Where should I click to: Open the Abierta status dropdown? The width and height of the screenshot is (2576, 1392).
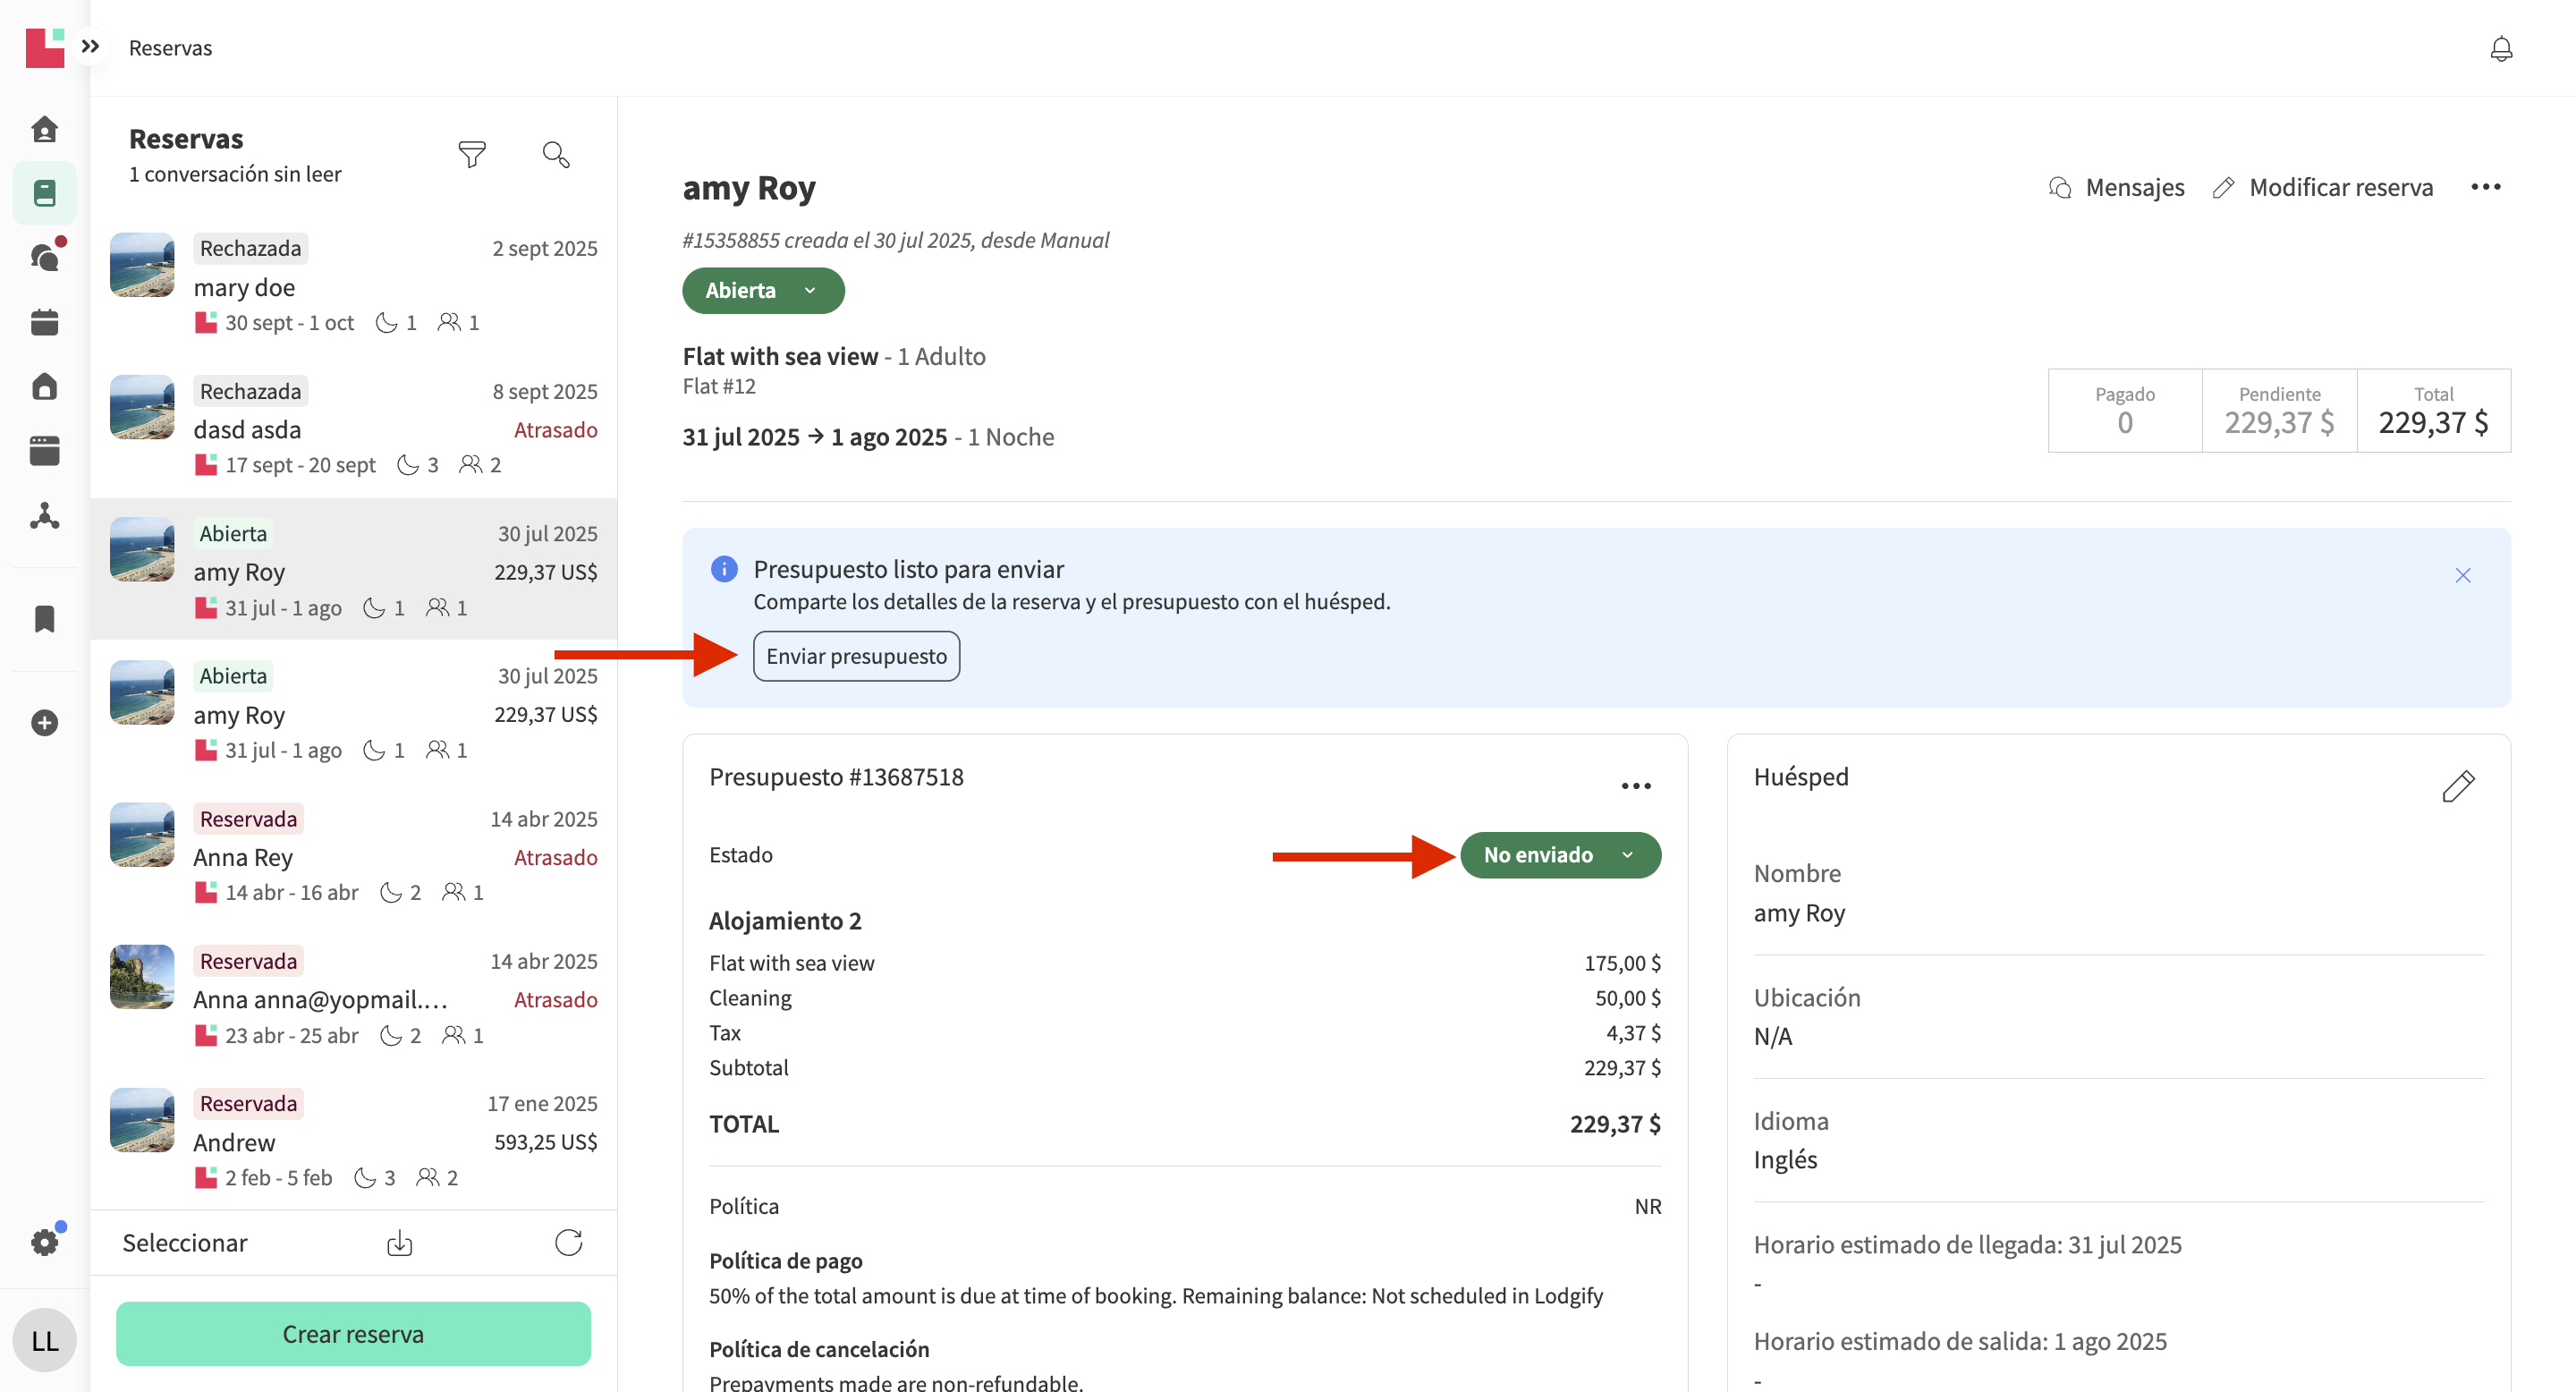[x=763, y=291]
